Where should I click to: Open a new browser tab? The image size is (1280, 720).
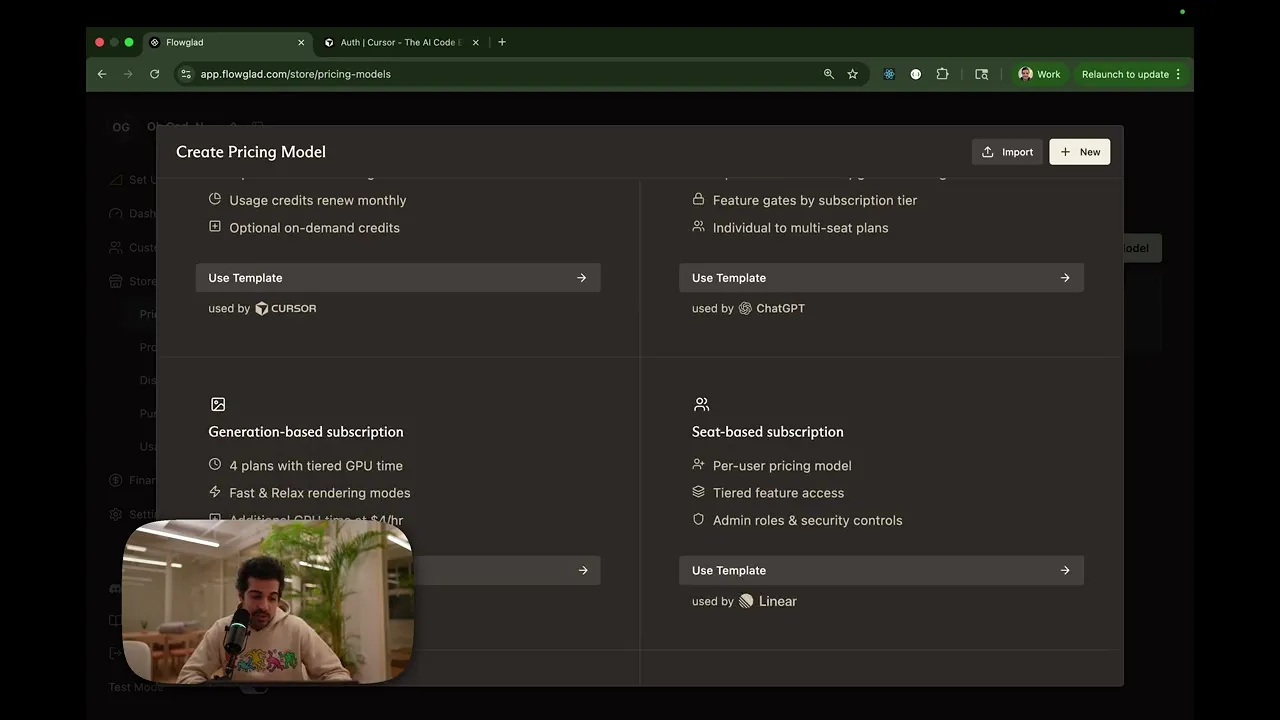pos(502,42)
